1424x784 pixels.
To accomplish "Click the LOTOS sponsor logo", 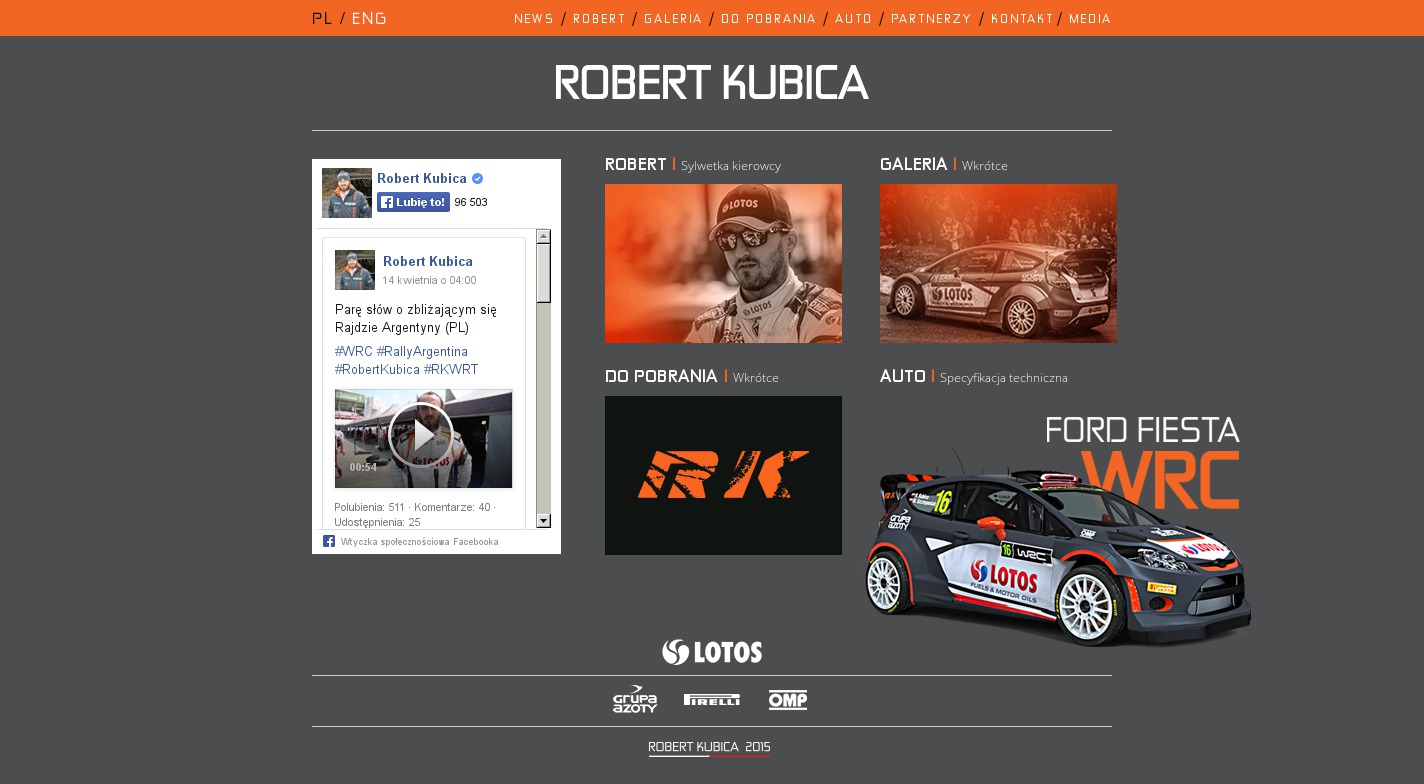I will (711, 652).
